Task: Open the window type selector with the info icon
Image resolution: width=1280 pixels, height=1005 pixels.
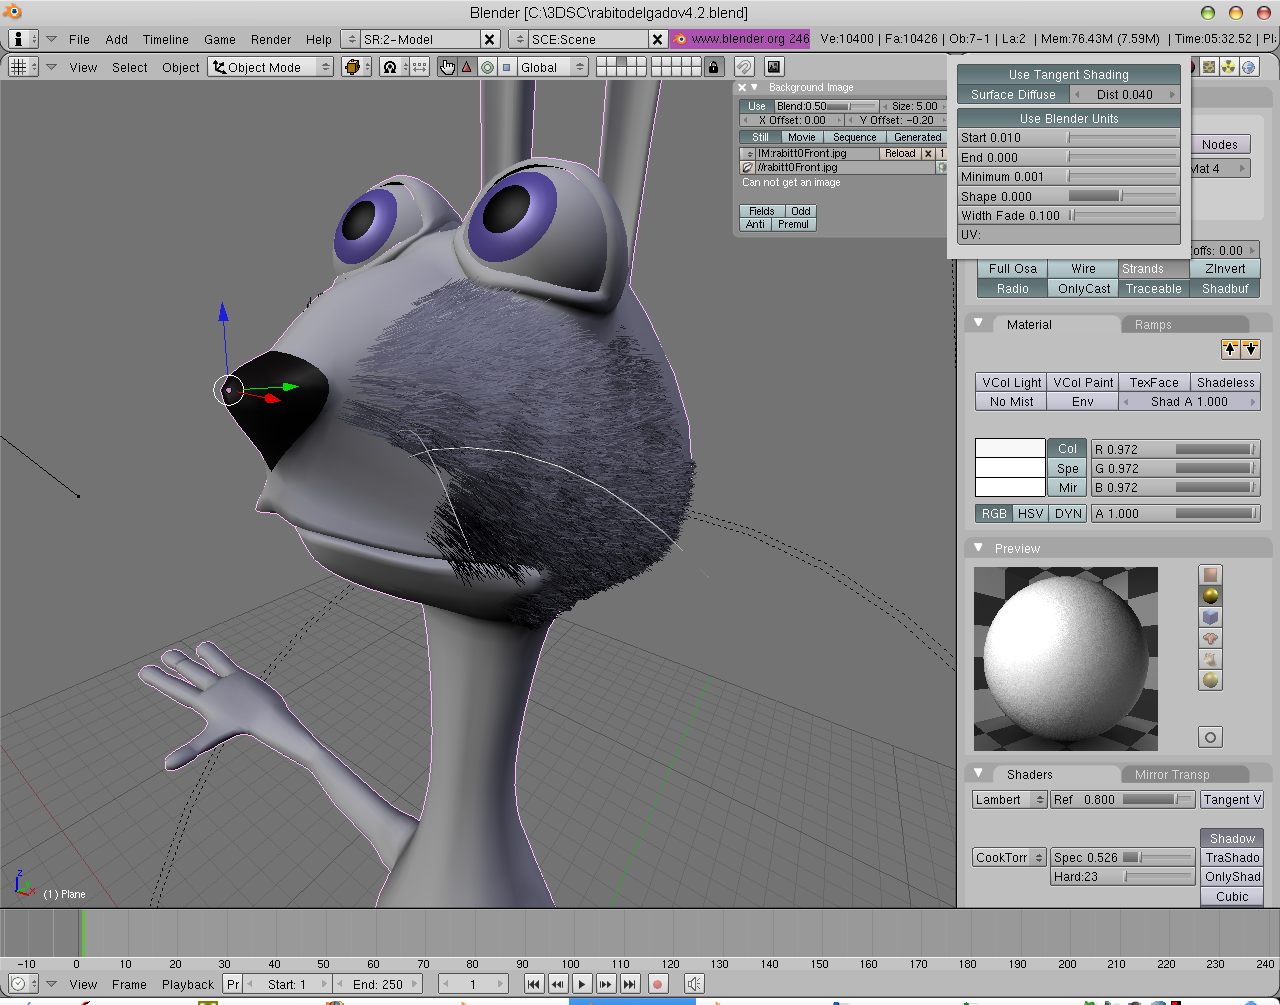Action: click(24, 39)
